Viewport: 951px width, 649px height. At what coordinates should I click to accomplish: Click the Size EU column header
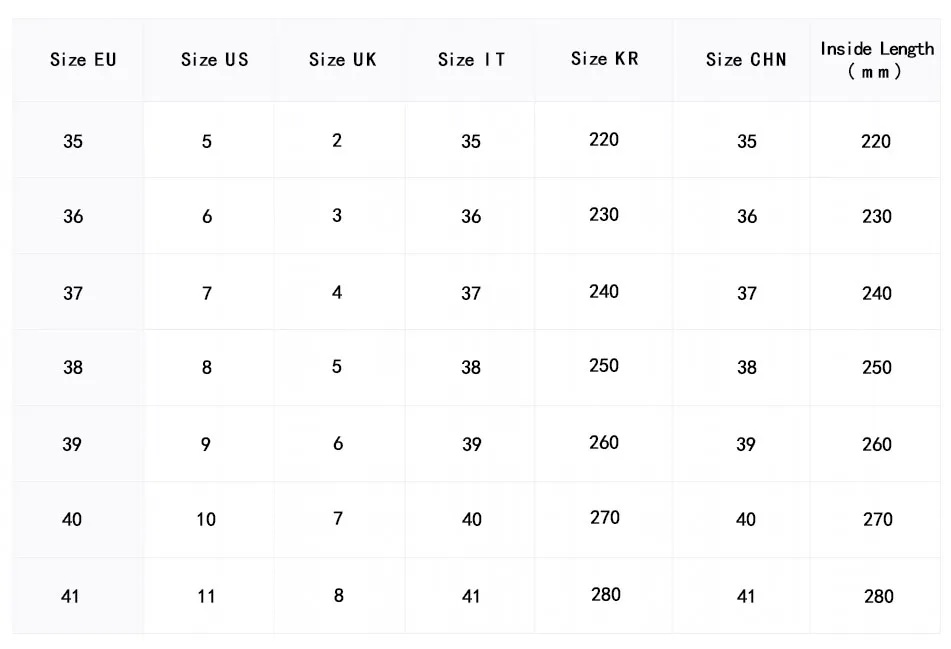point(83,60)
